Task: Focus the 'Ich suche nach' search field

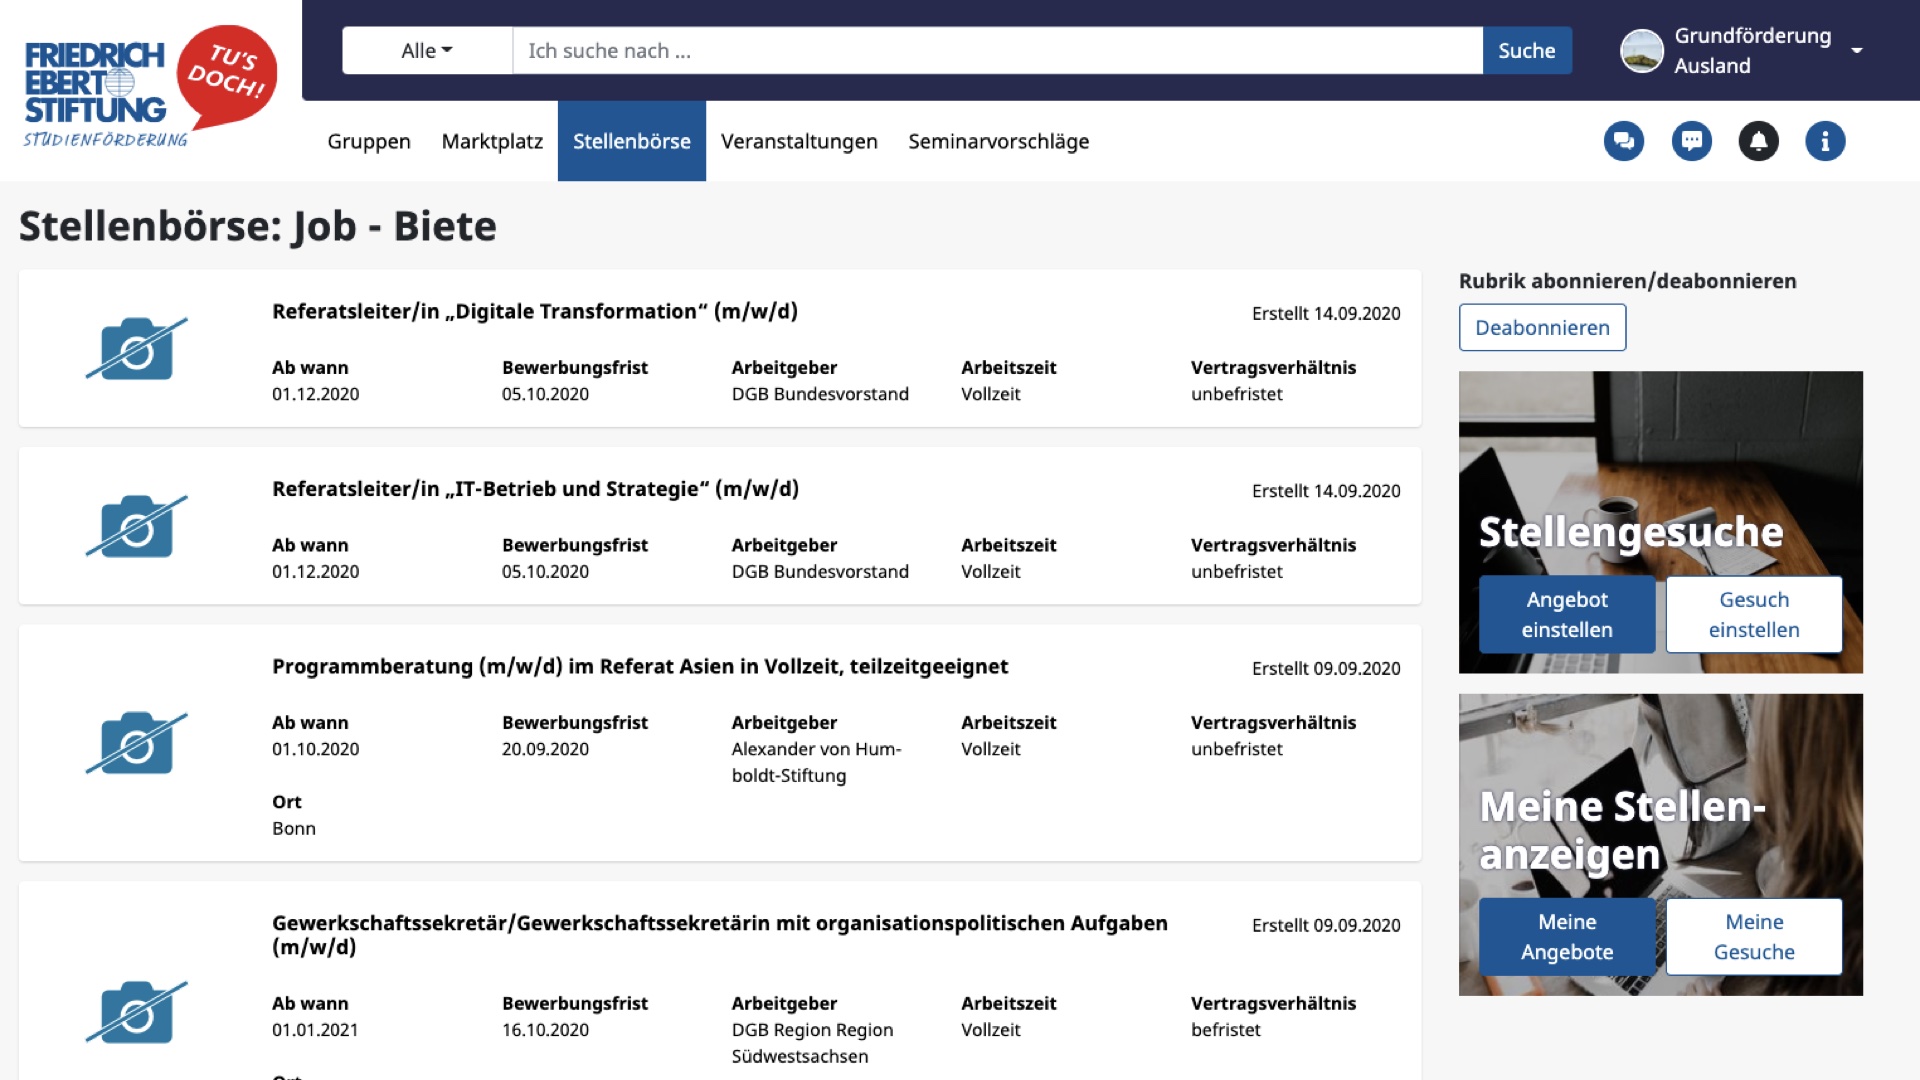Action: click(x=997, y=50)
